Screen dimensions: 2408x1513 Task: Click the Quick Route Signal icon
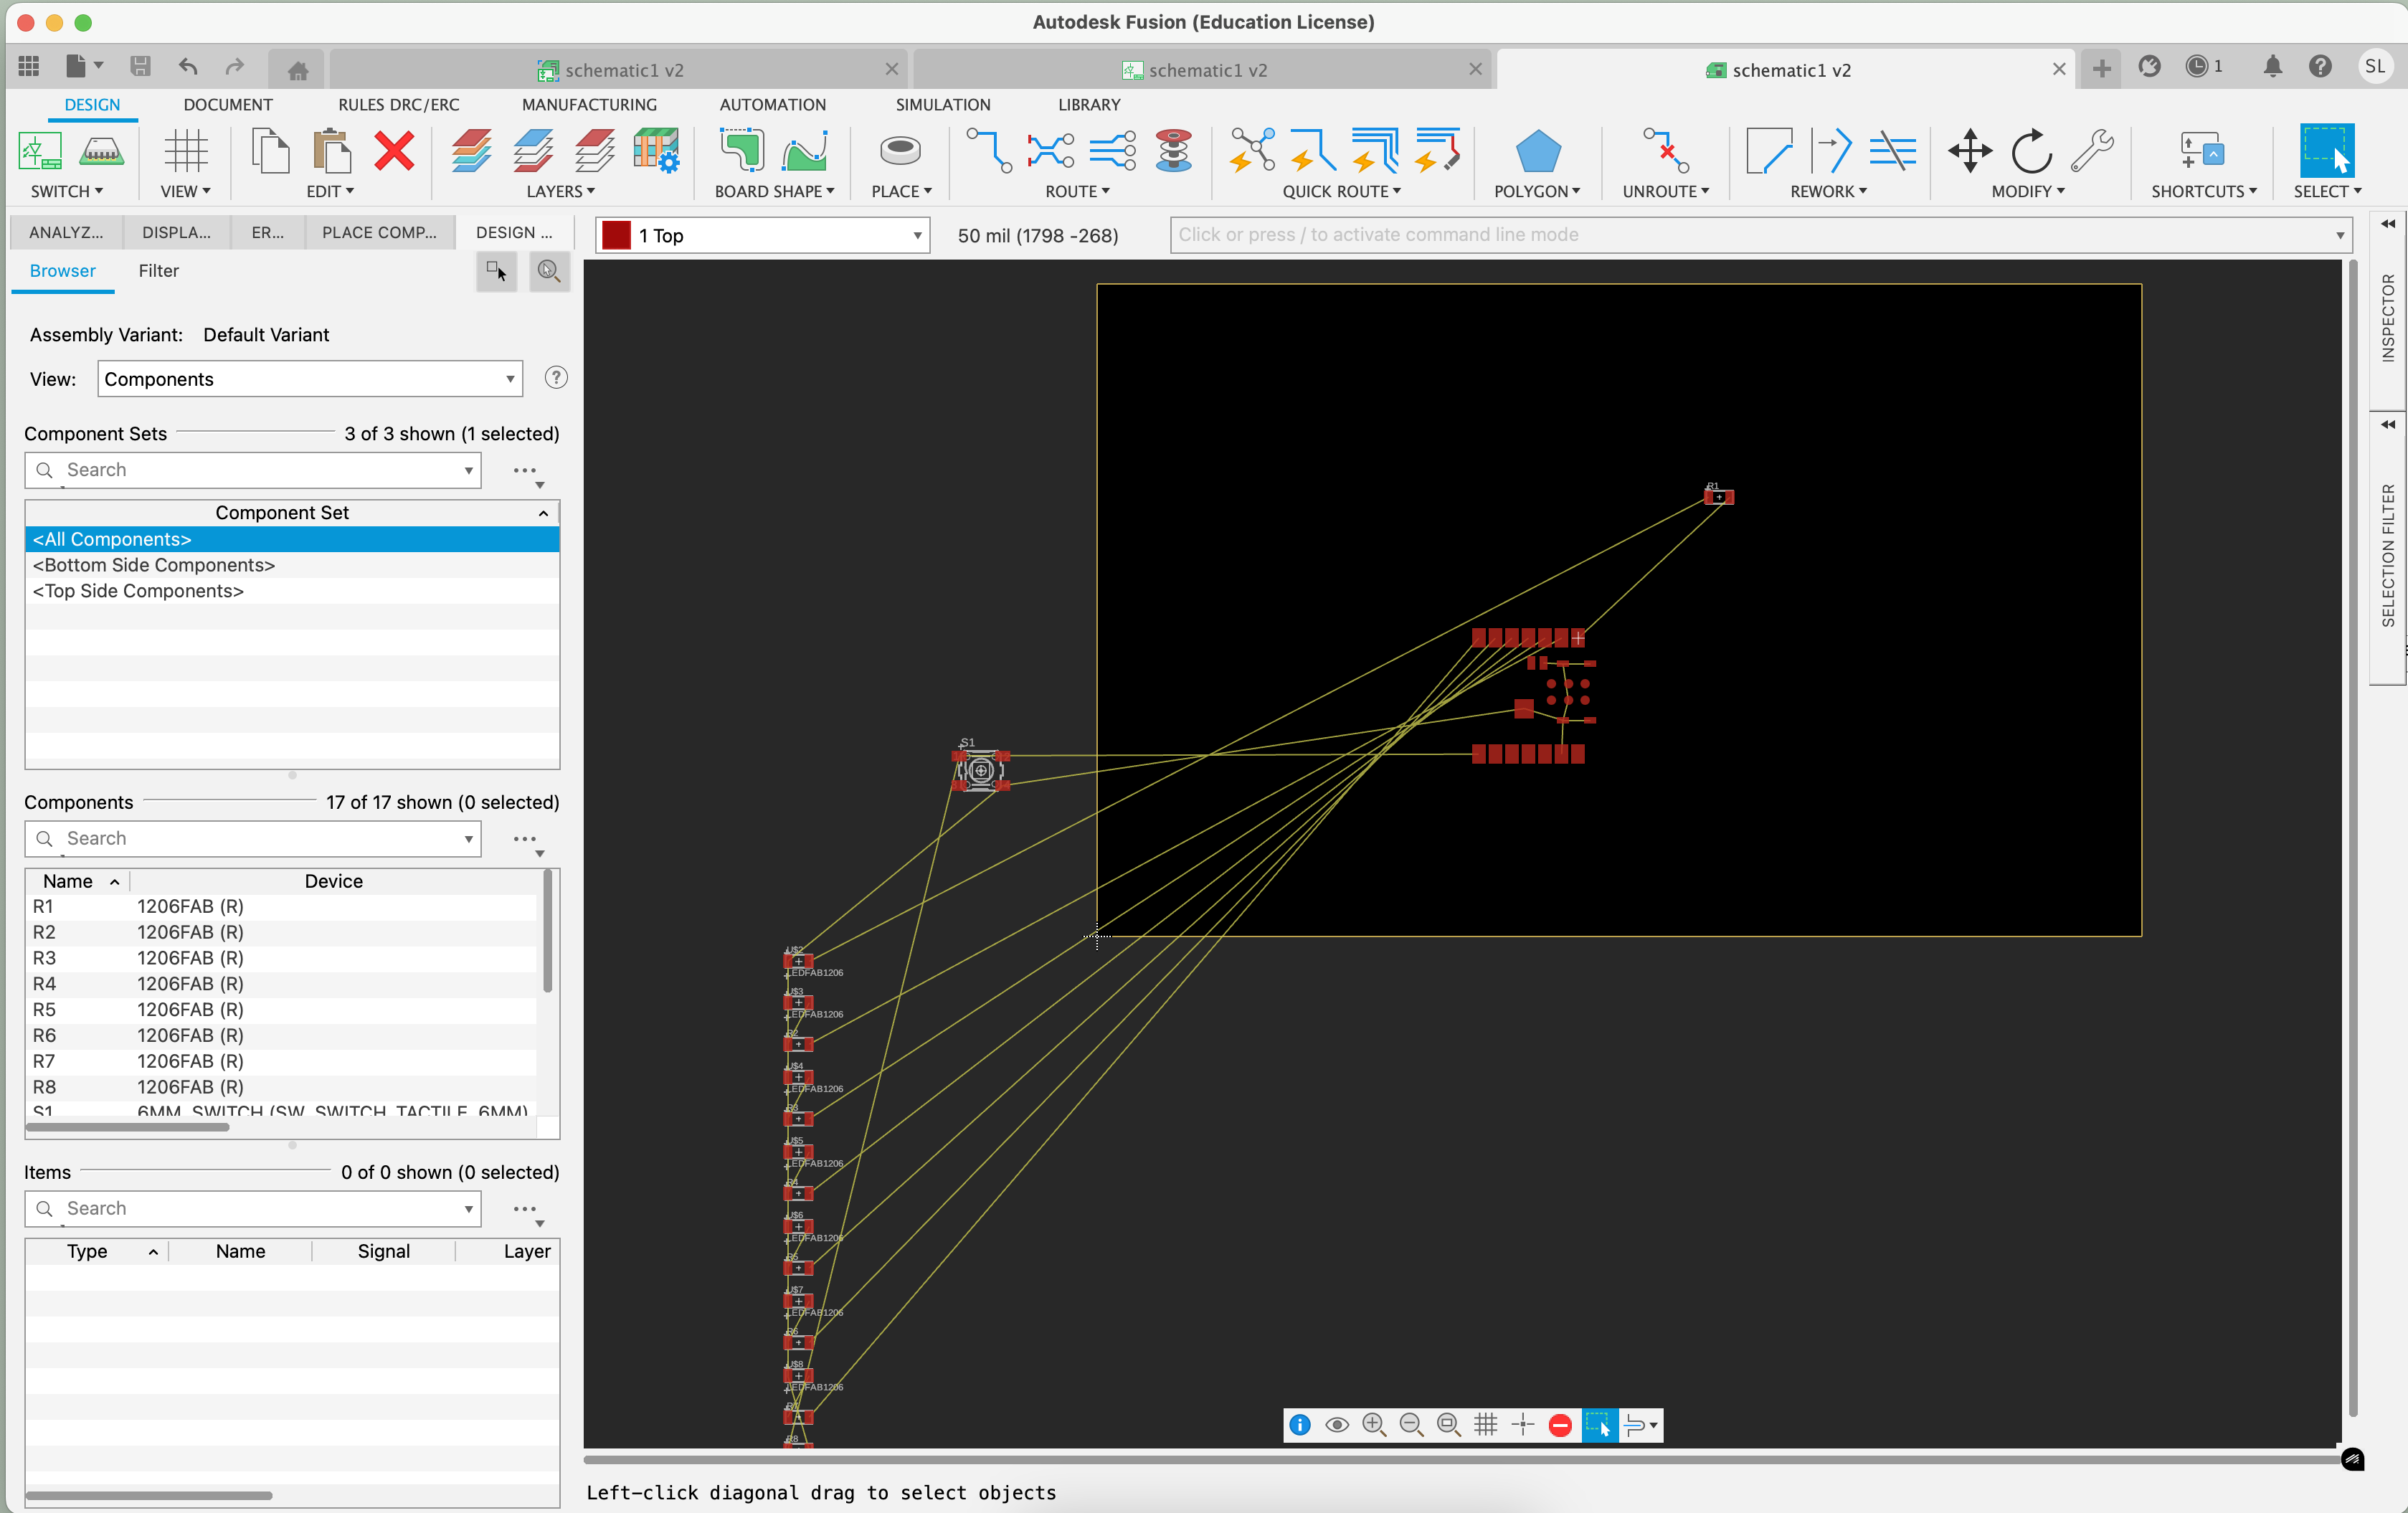(x=1313, y=151)
